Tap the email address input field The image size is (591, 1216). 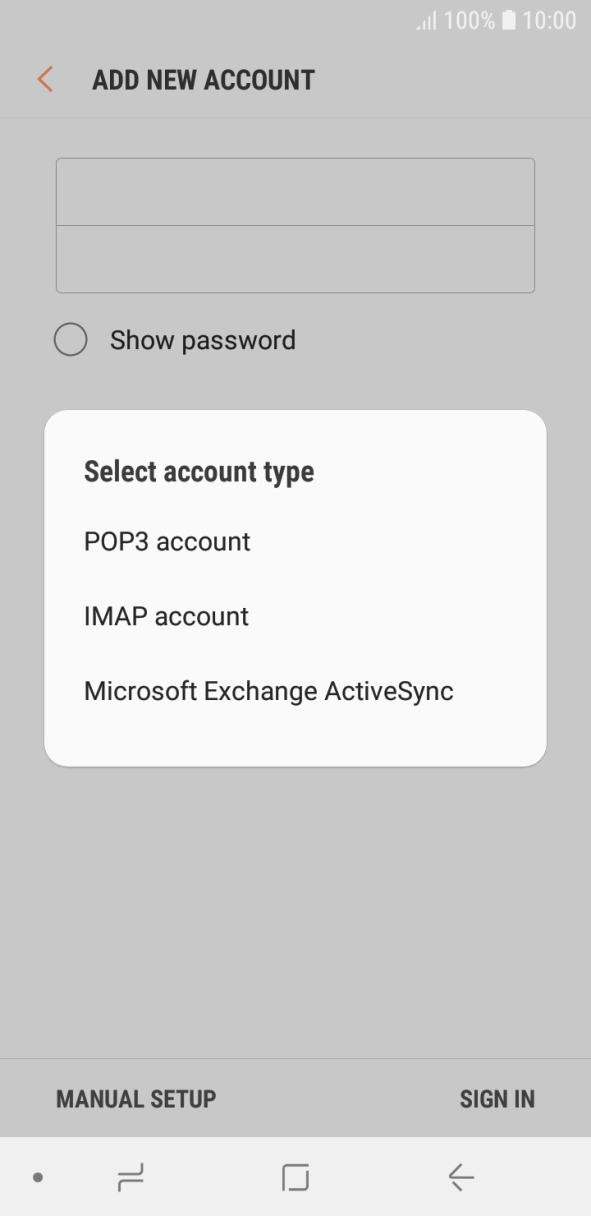295,191
